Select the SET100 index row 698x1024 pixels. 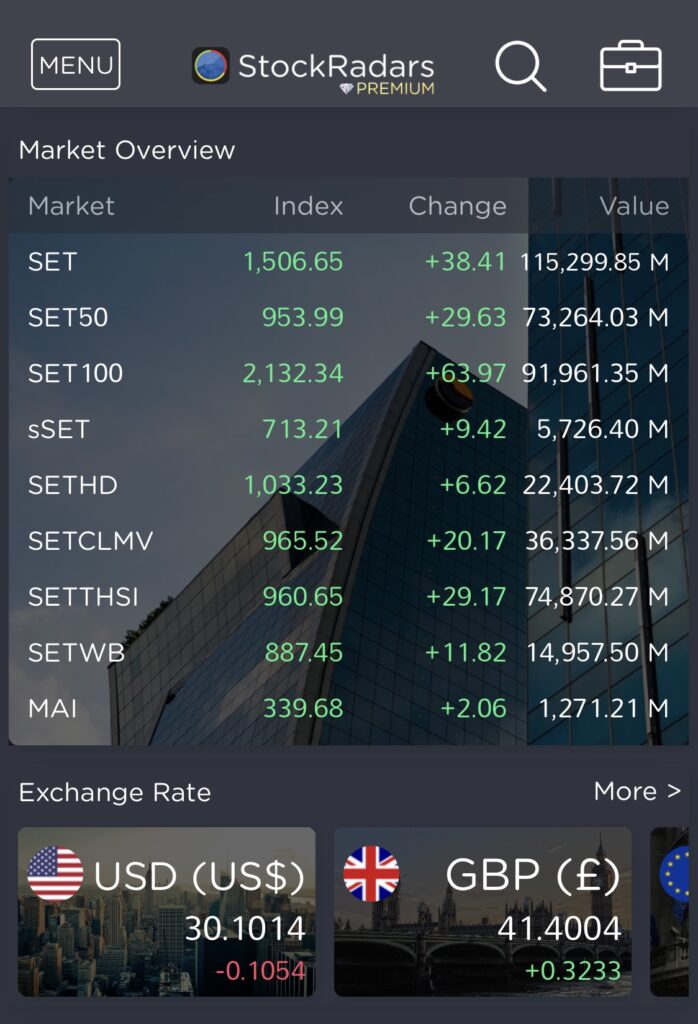(x=348, y=374)
